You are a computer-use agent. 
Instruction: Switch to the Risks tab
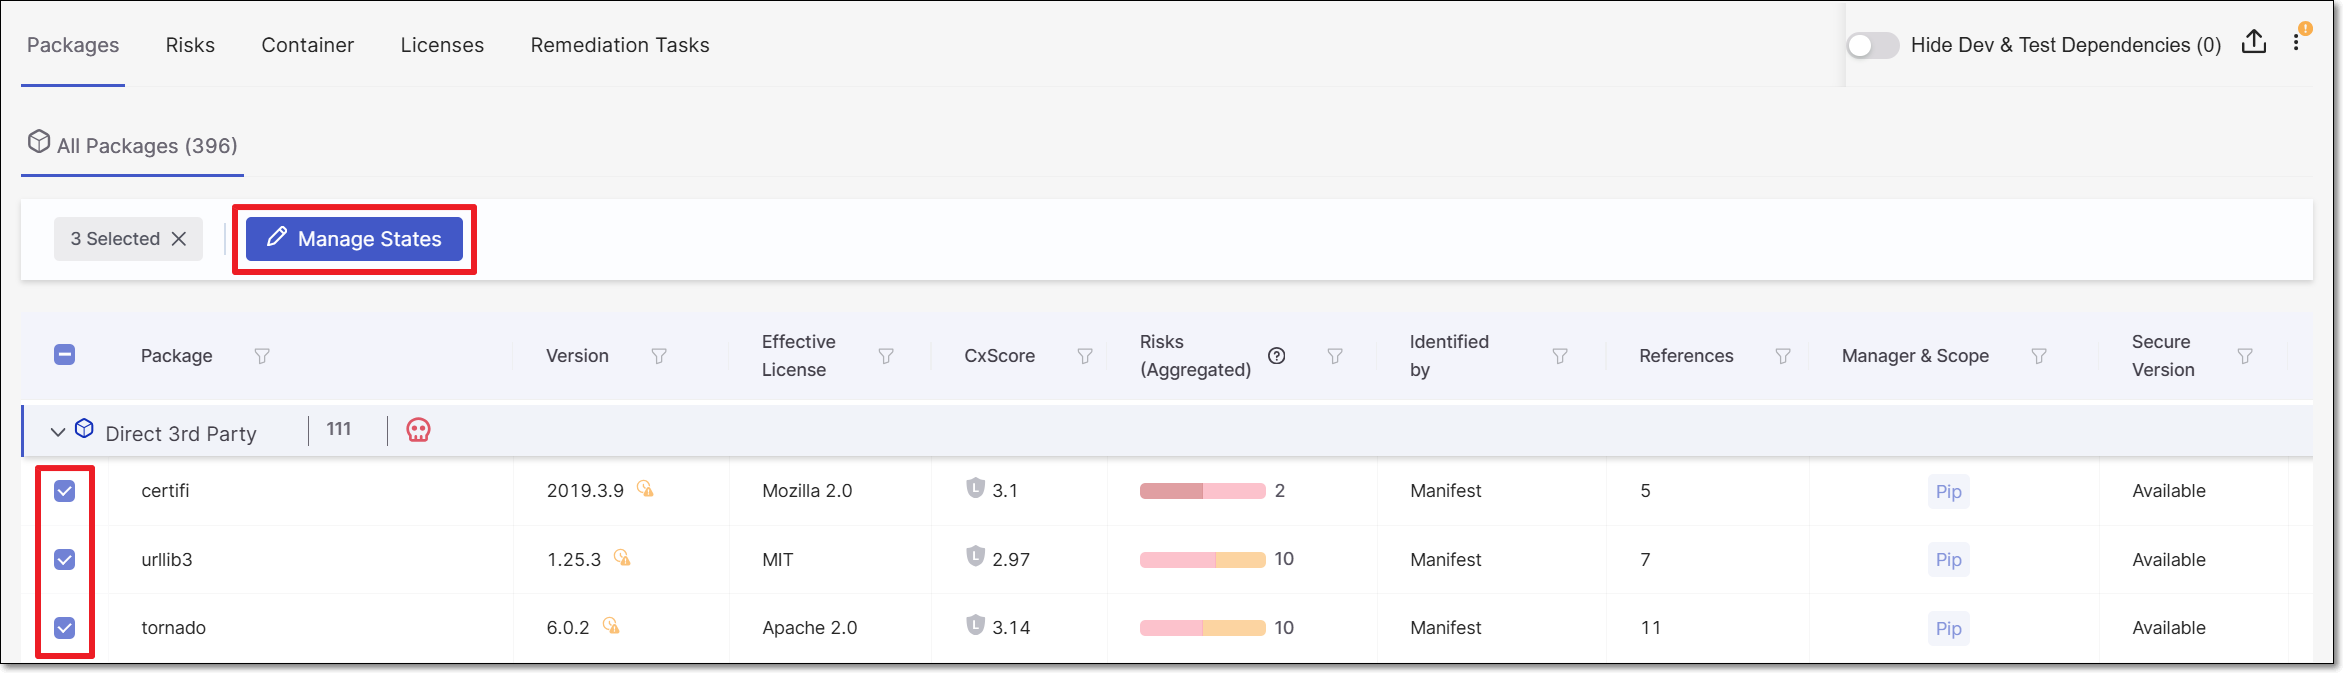point(190,45)
